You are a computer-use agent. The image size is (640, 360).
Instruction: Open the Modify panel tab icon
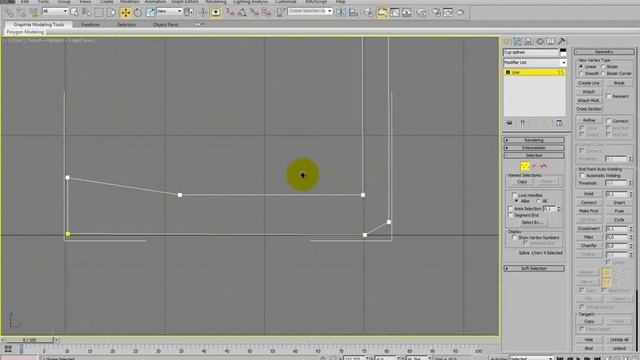(x=517, y=41)
